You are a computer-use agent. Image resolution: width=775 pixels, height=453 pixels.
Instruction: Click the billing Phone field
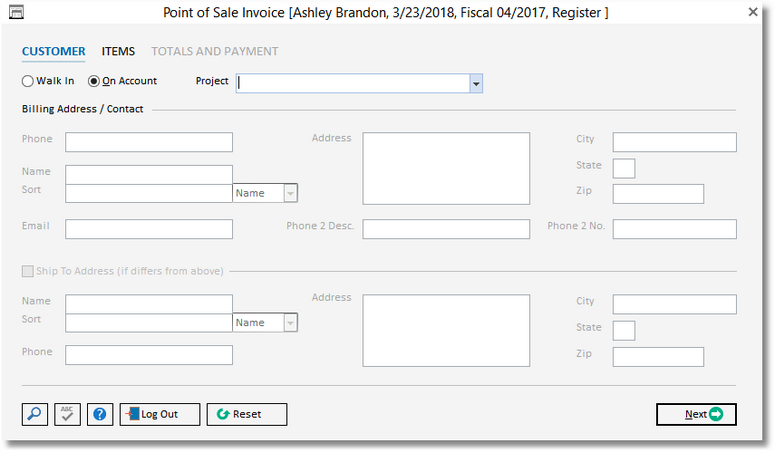pos(149,142)
